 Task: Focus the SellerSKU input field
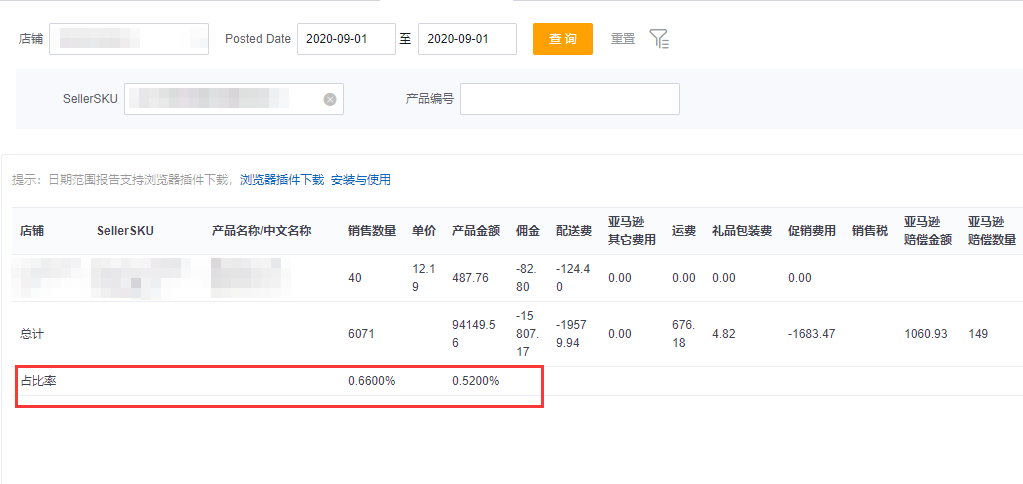pyautogui.click(x=225, y=99)
